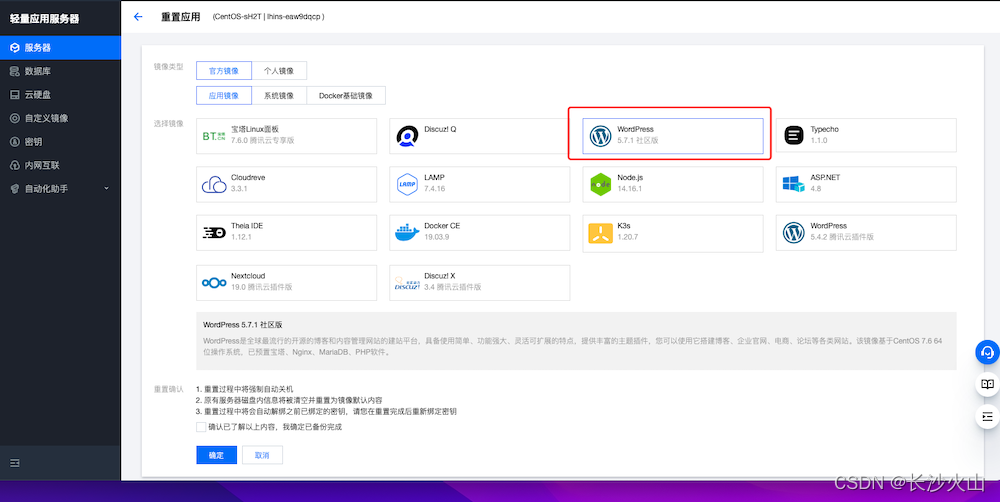Choose the 宝塔Linux面板 image card
This screenshot has width=1000, height=502.
[286, 135]
